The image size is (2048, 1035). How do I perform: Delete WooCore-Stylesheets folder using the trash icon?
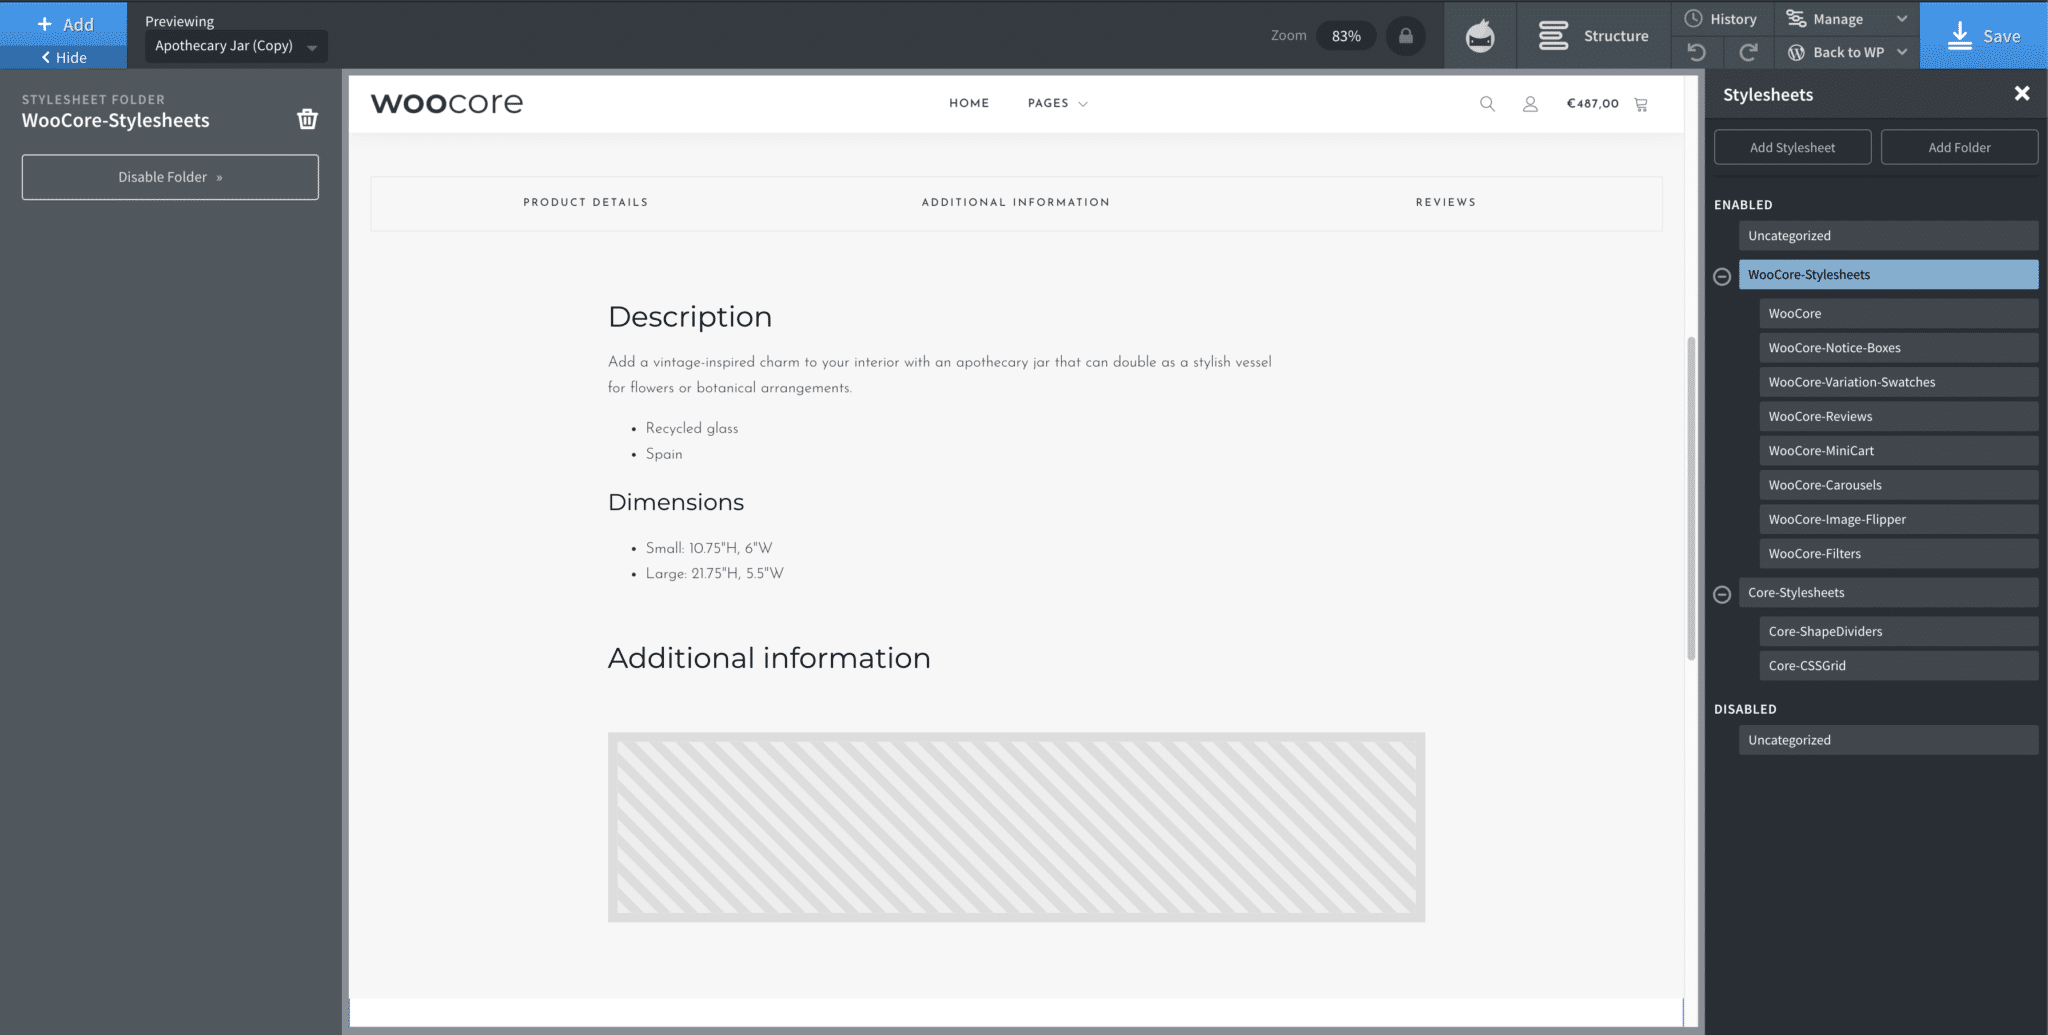click(307, 119)
